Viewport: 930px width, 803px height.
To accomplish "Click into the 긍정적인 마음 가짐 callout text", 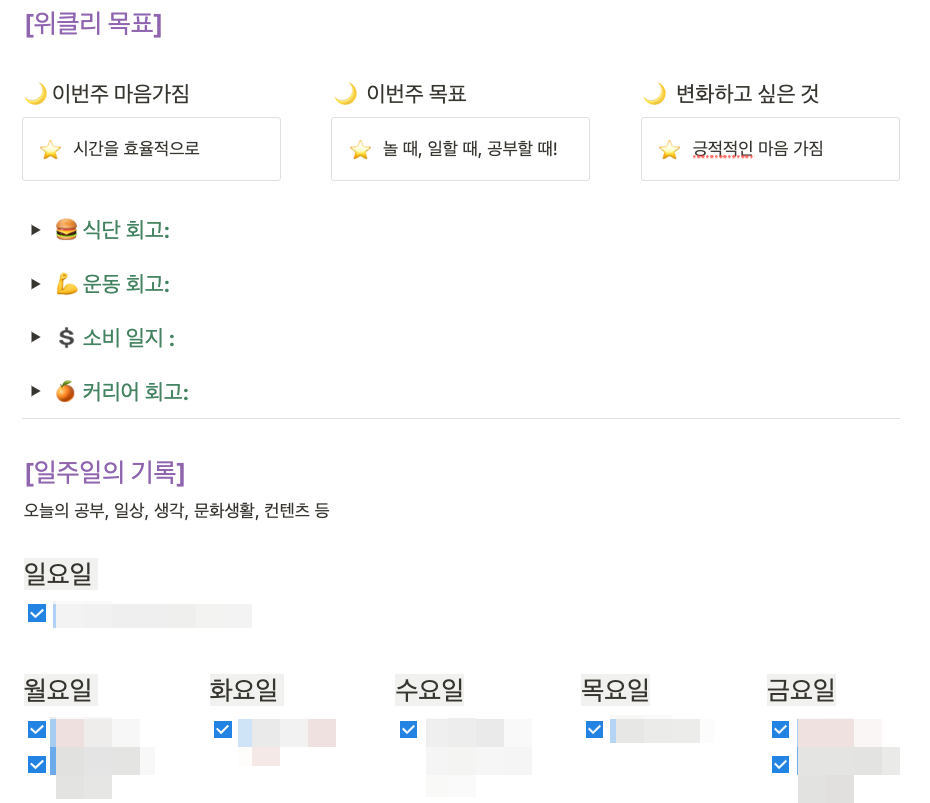I will [x=757, y=149].
